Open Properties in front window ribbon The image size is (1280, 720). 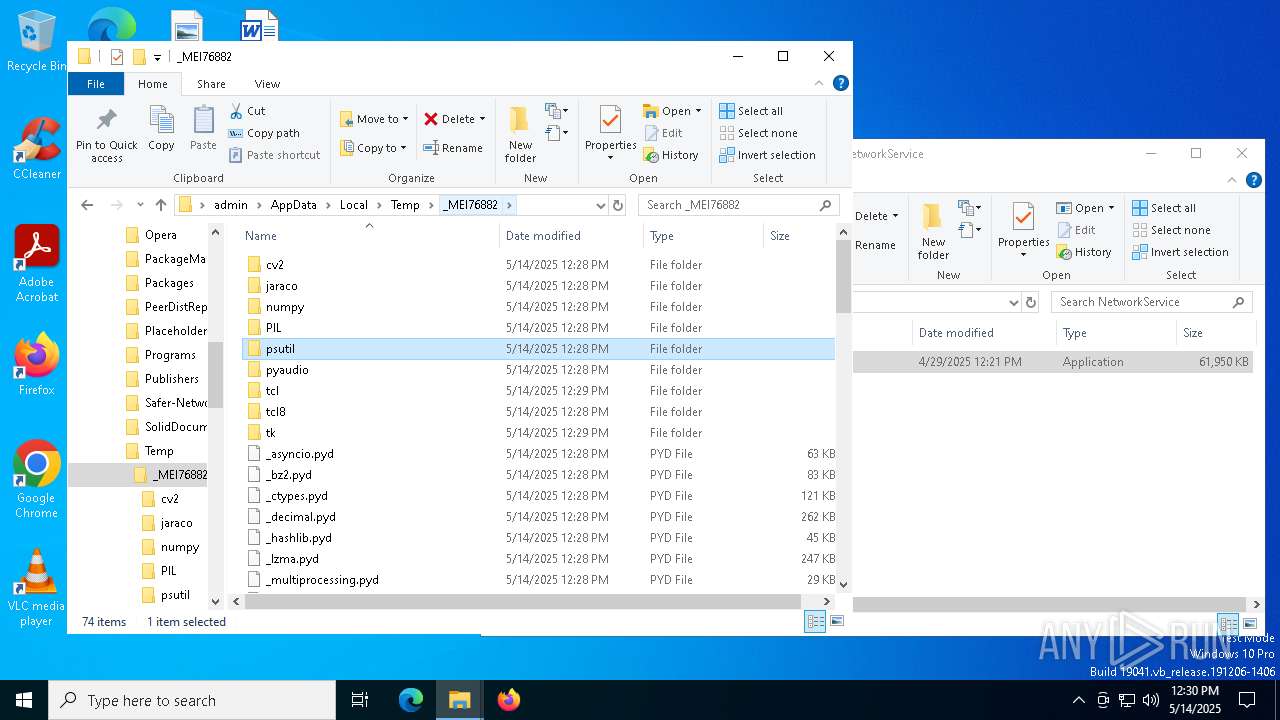coord(610,134)
